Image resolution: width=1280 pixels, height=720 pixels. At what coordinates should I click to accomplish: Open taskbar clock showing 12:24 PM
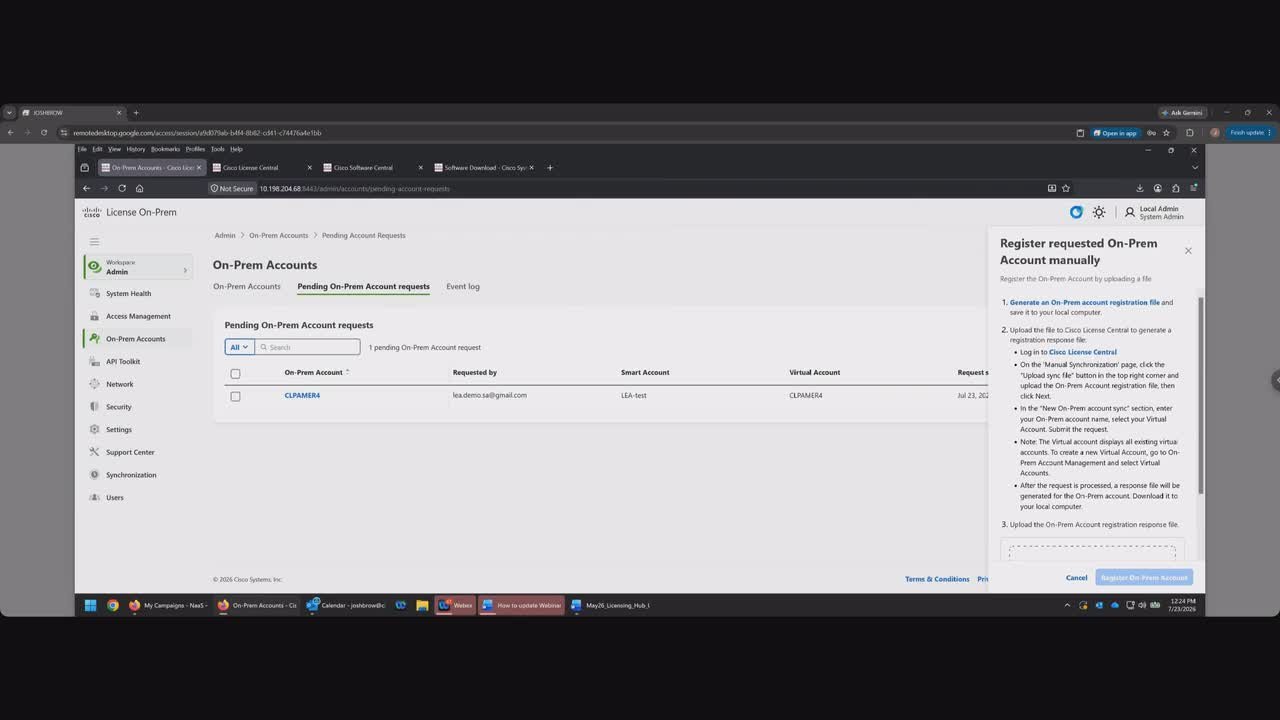(1183, 605)
